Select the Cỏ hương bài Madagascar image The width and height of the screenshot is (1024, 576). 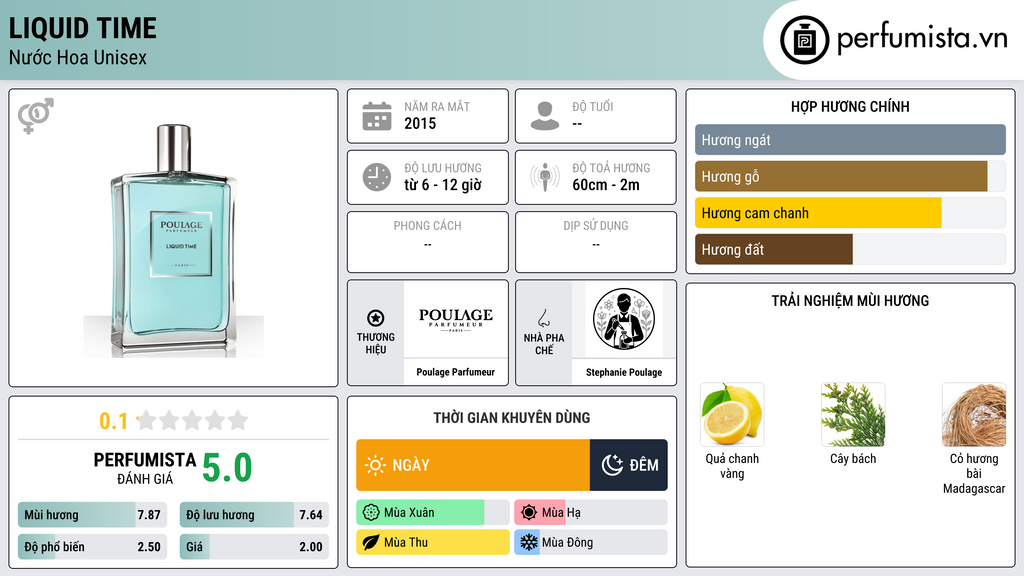pos(974,415)
